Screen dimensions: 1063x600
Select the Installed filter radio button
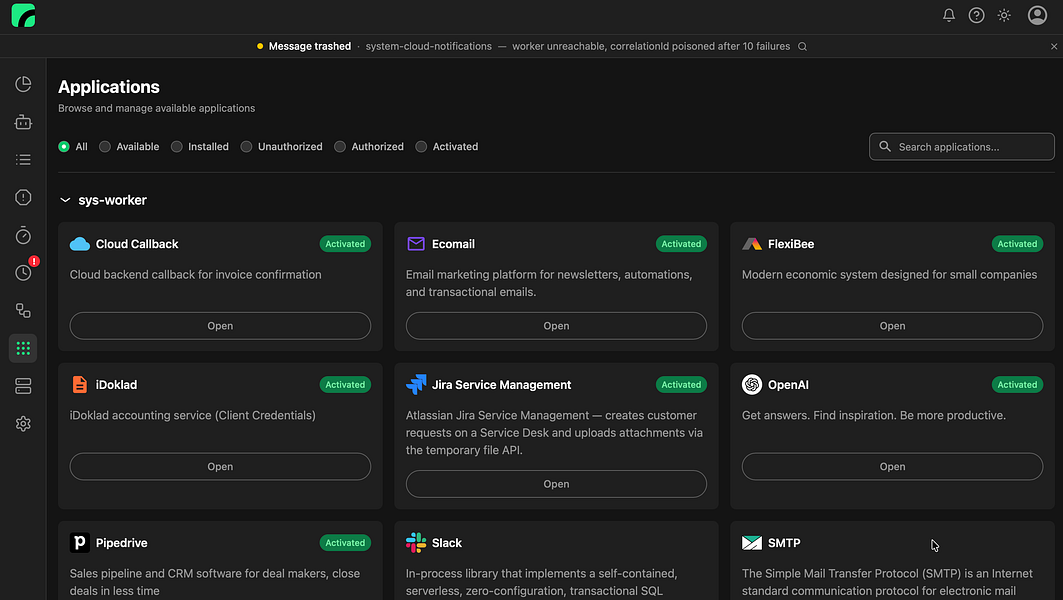coord(176,146)
